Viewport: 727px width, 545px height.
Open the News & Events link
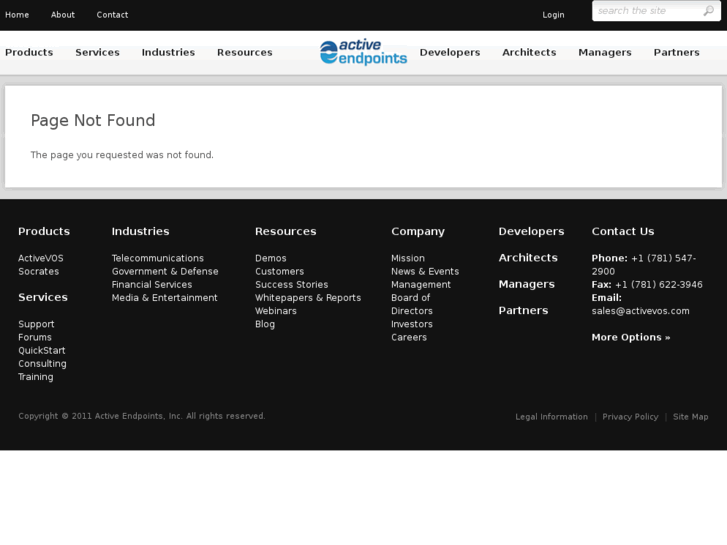click(425, 271)
